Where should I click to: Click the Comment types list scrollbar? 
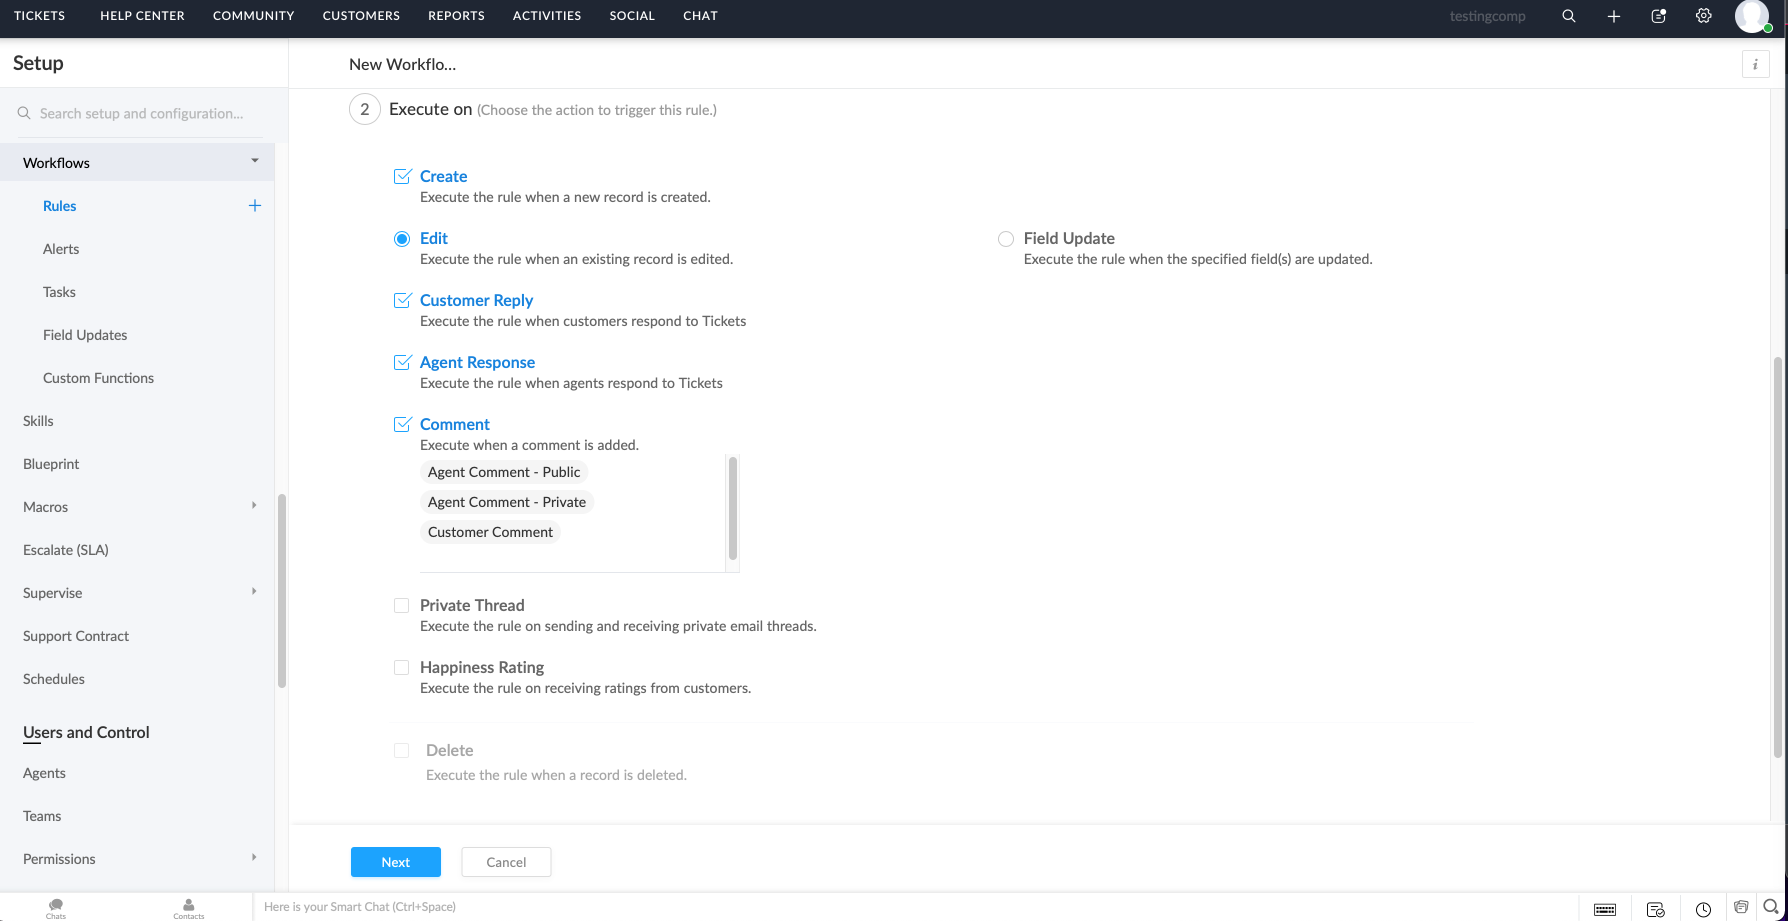pyautogui.click(x=733, y=508)
